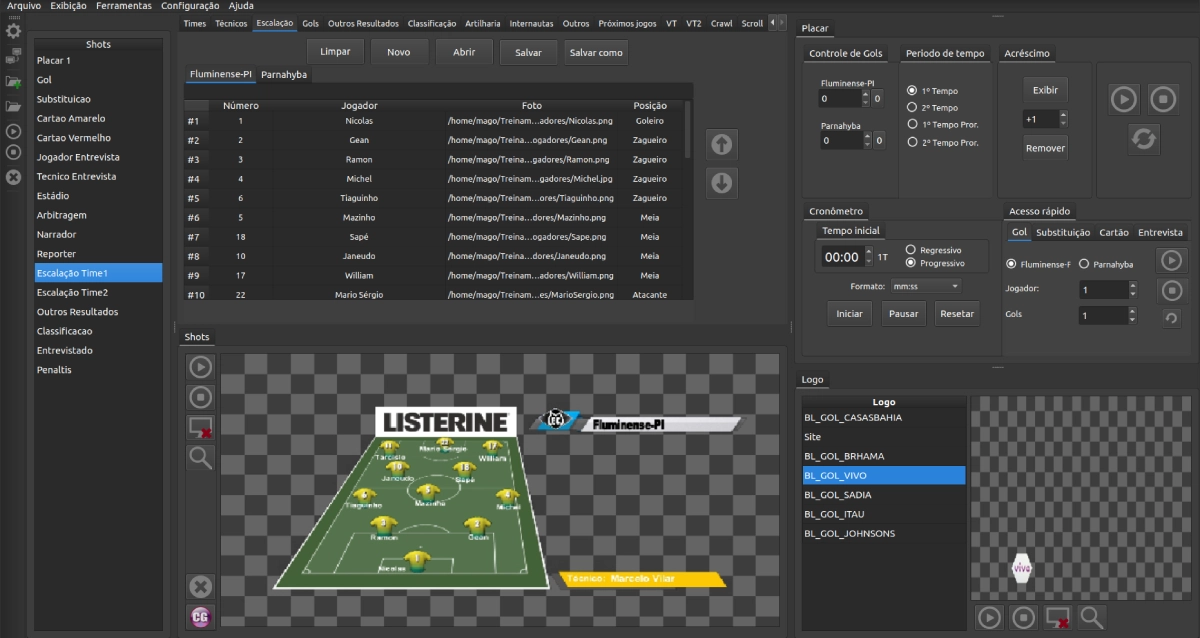Switch to the Classificação tab

(432, 23)
